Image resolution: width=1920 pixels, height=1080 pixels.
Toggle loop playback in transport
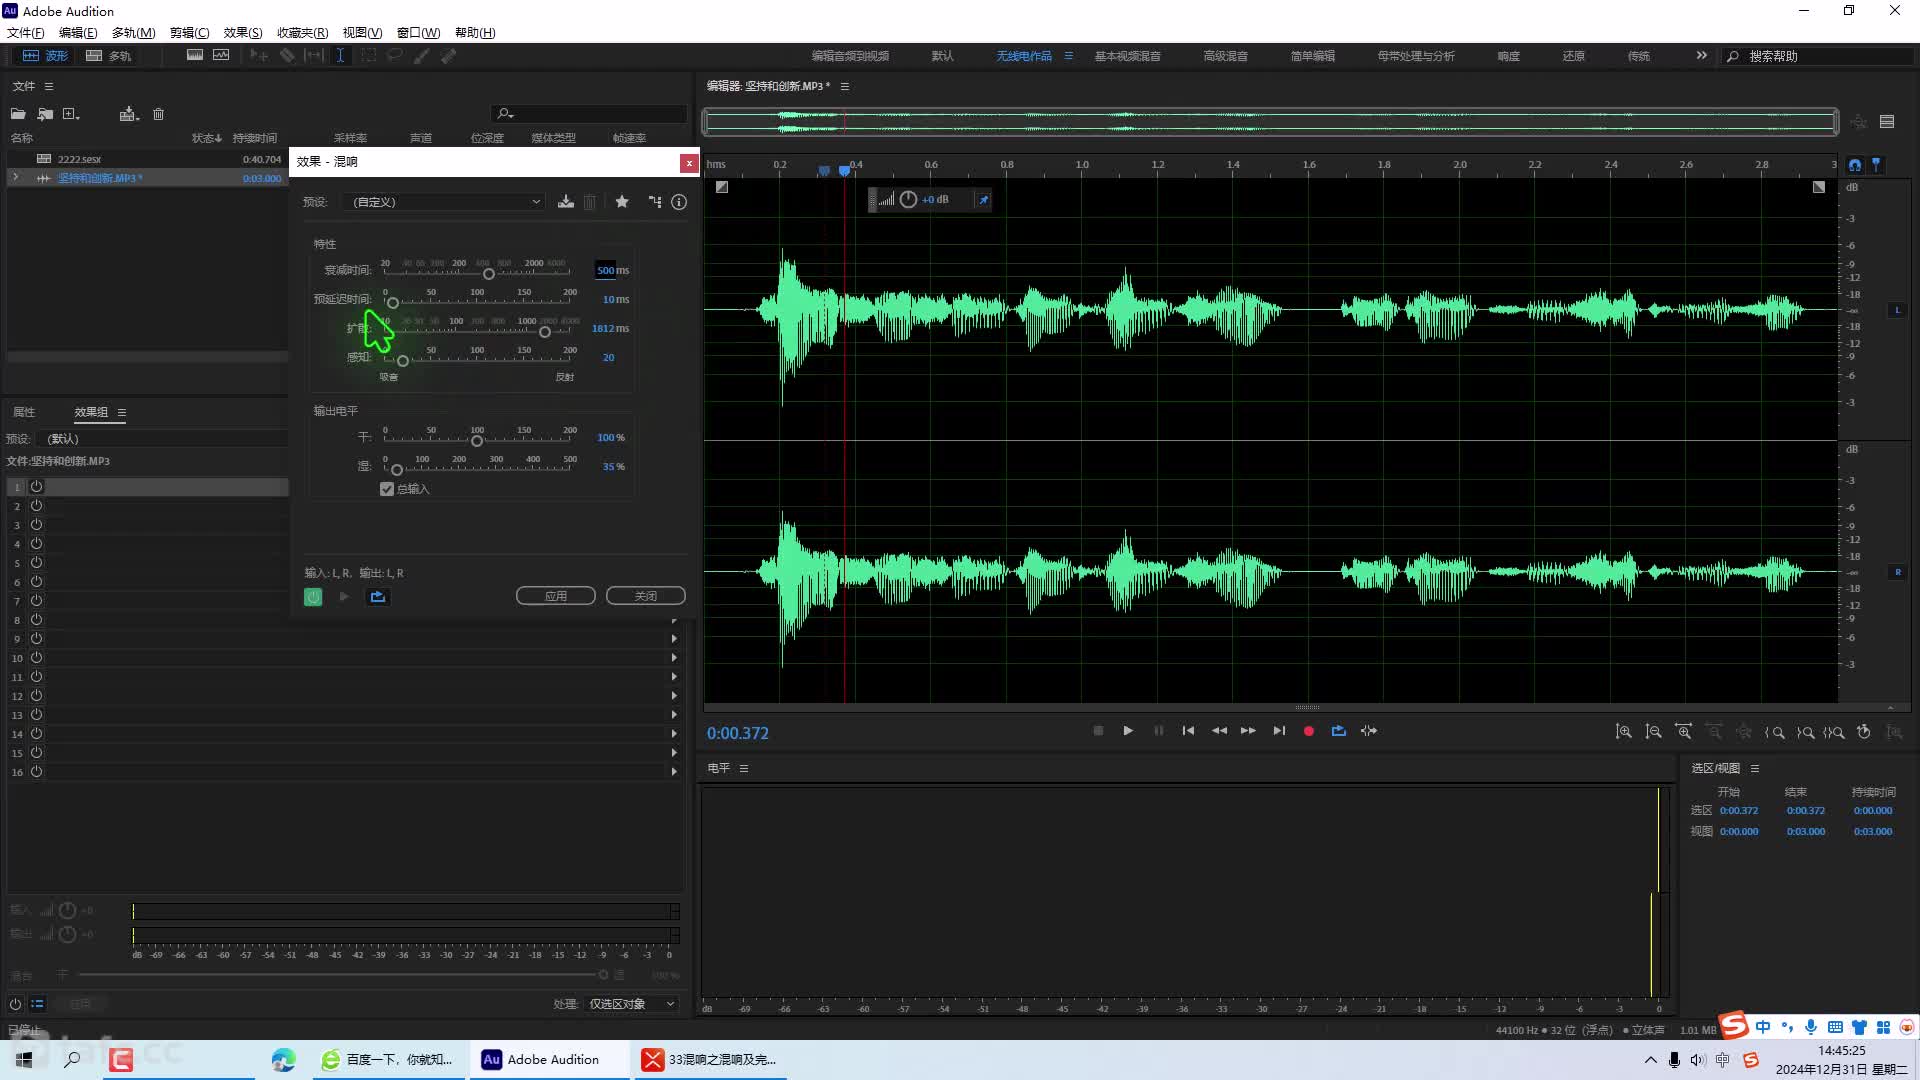(1339, 731)
